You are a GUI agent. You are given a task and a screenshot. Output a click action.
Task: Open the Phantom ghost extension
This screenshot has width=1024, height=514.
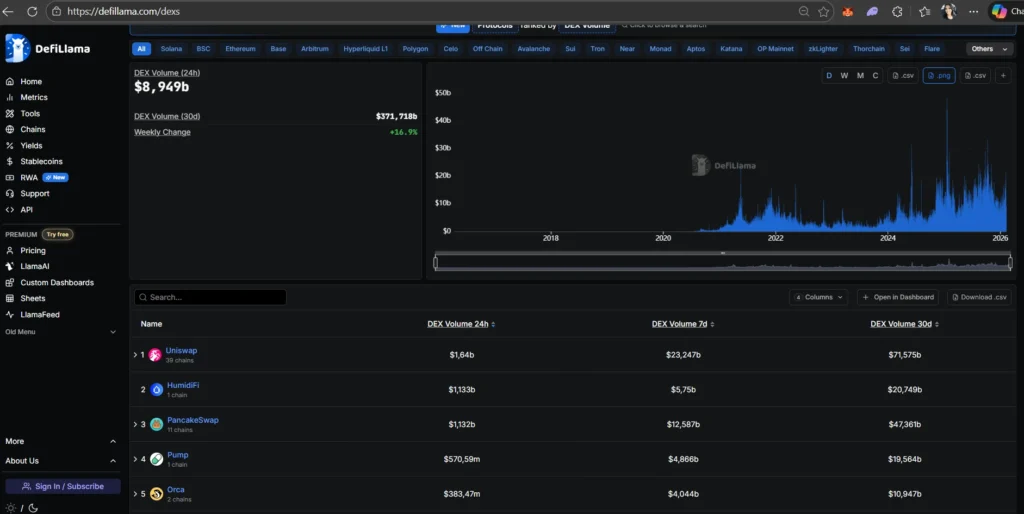[x=872, y=12]
